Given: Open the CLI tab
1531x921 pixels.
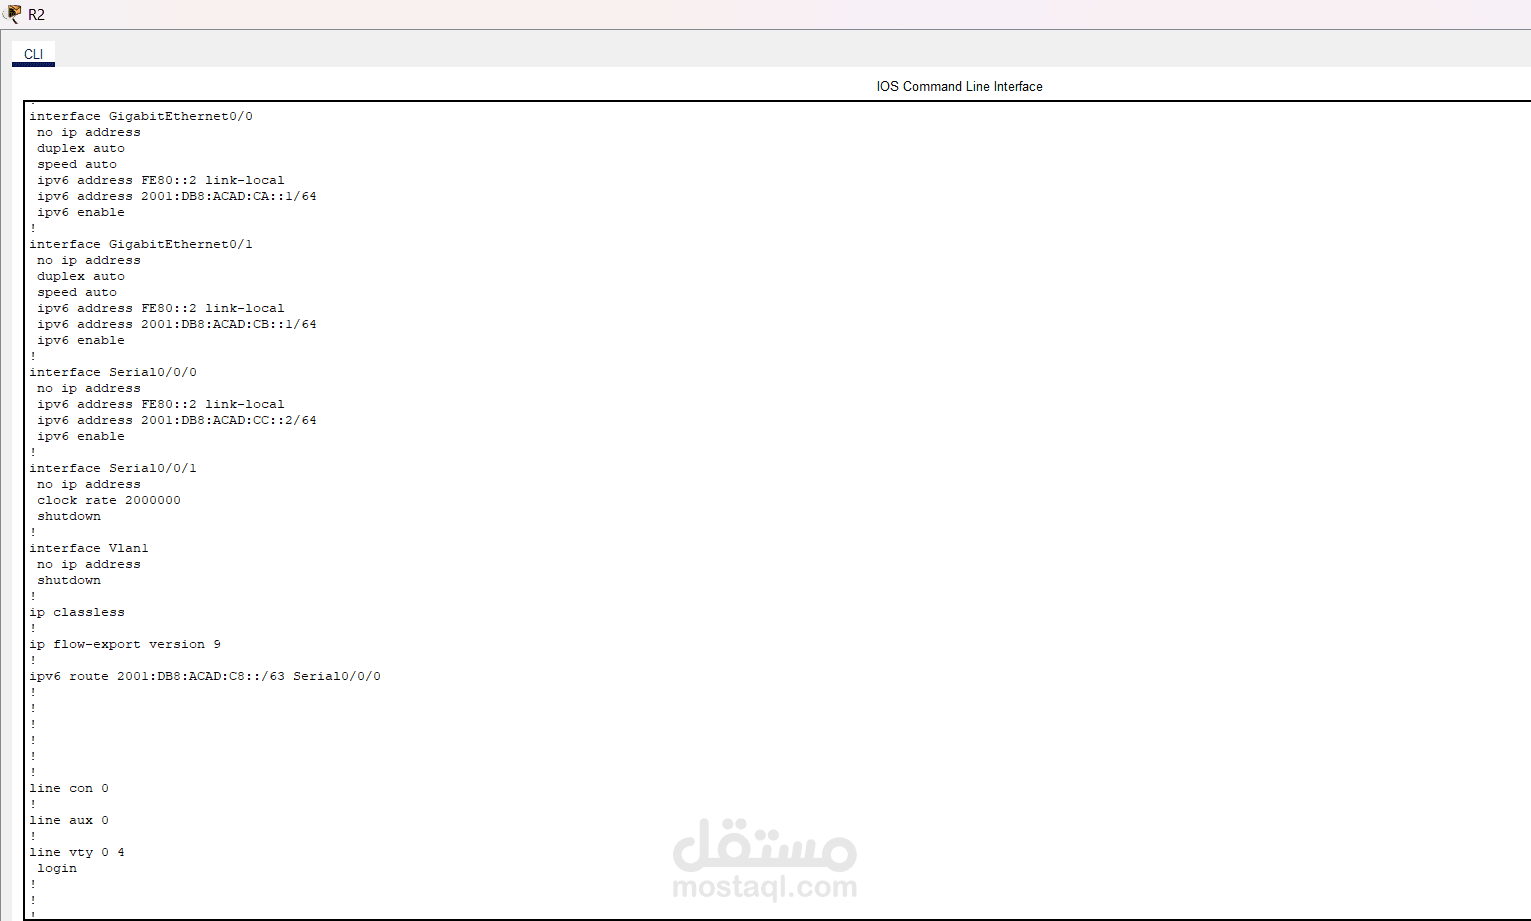Looking at the screenshot, I should click(x=33, y=54).
